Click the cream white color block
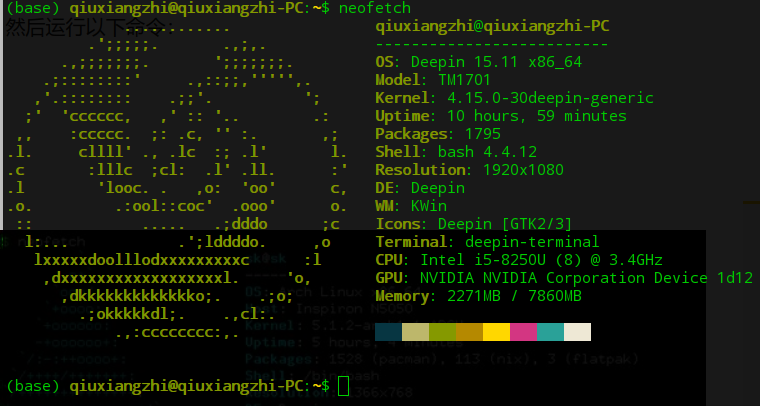The image size is (760, 406). click(577, 332)
